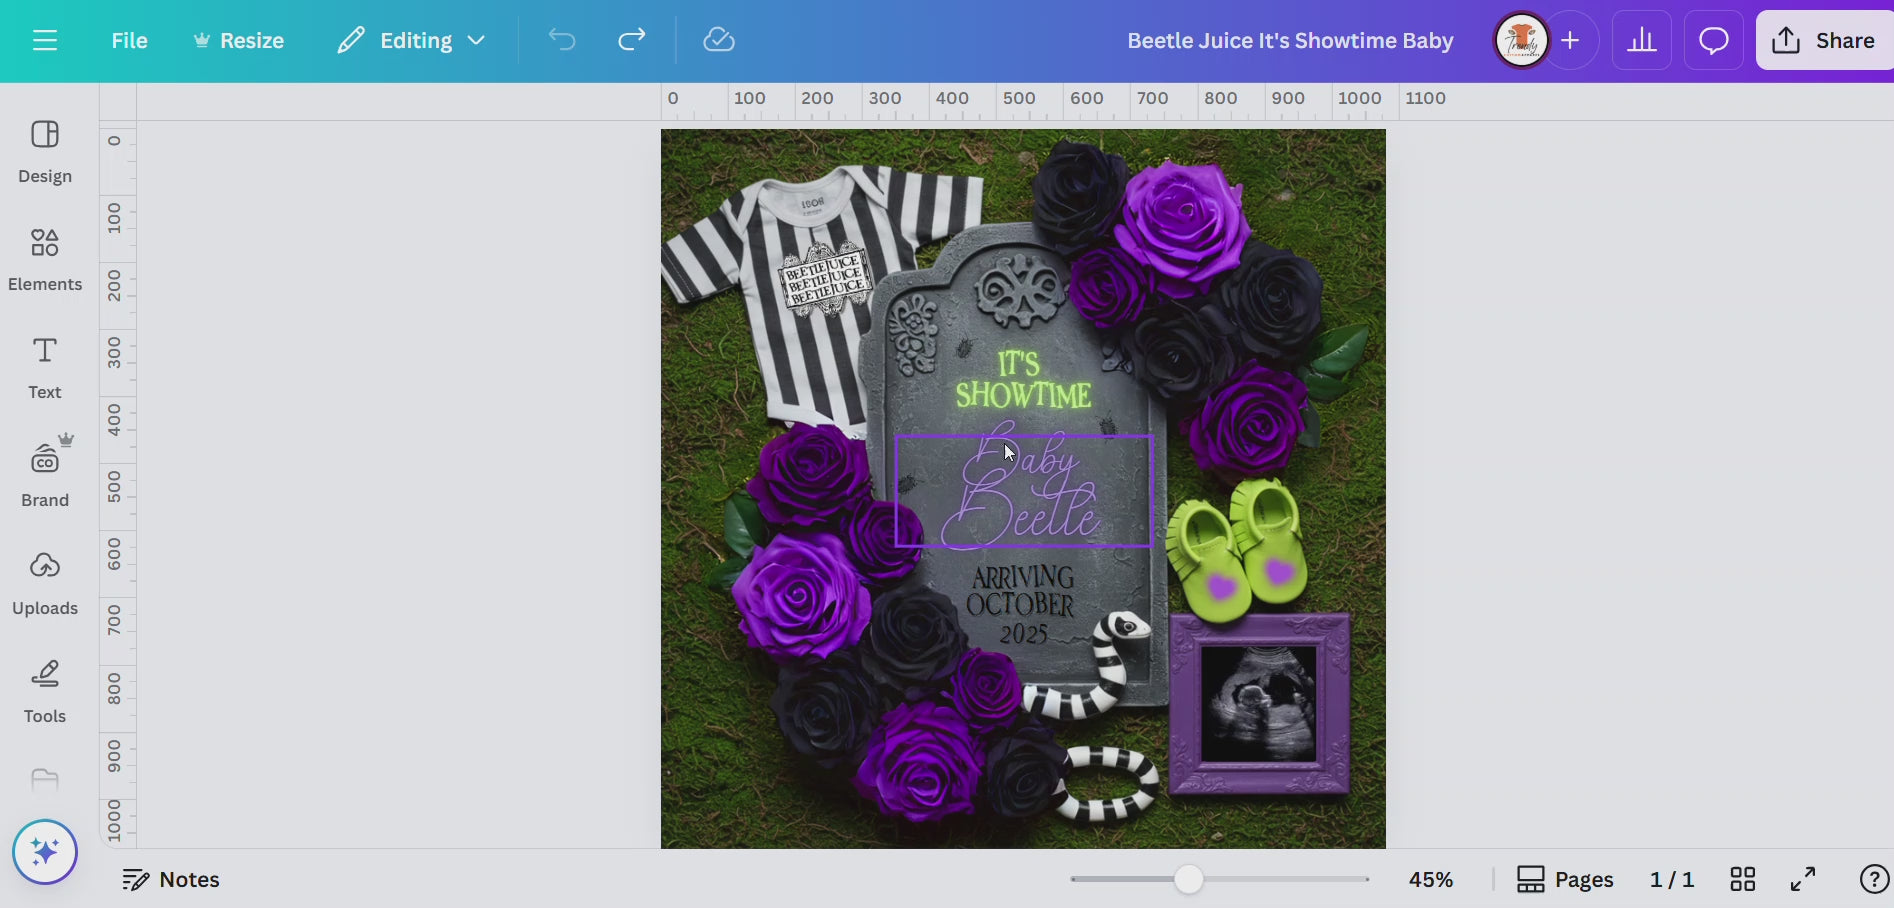Open the Notes panel
1894x908 pixels.
point(171,879)
